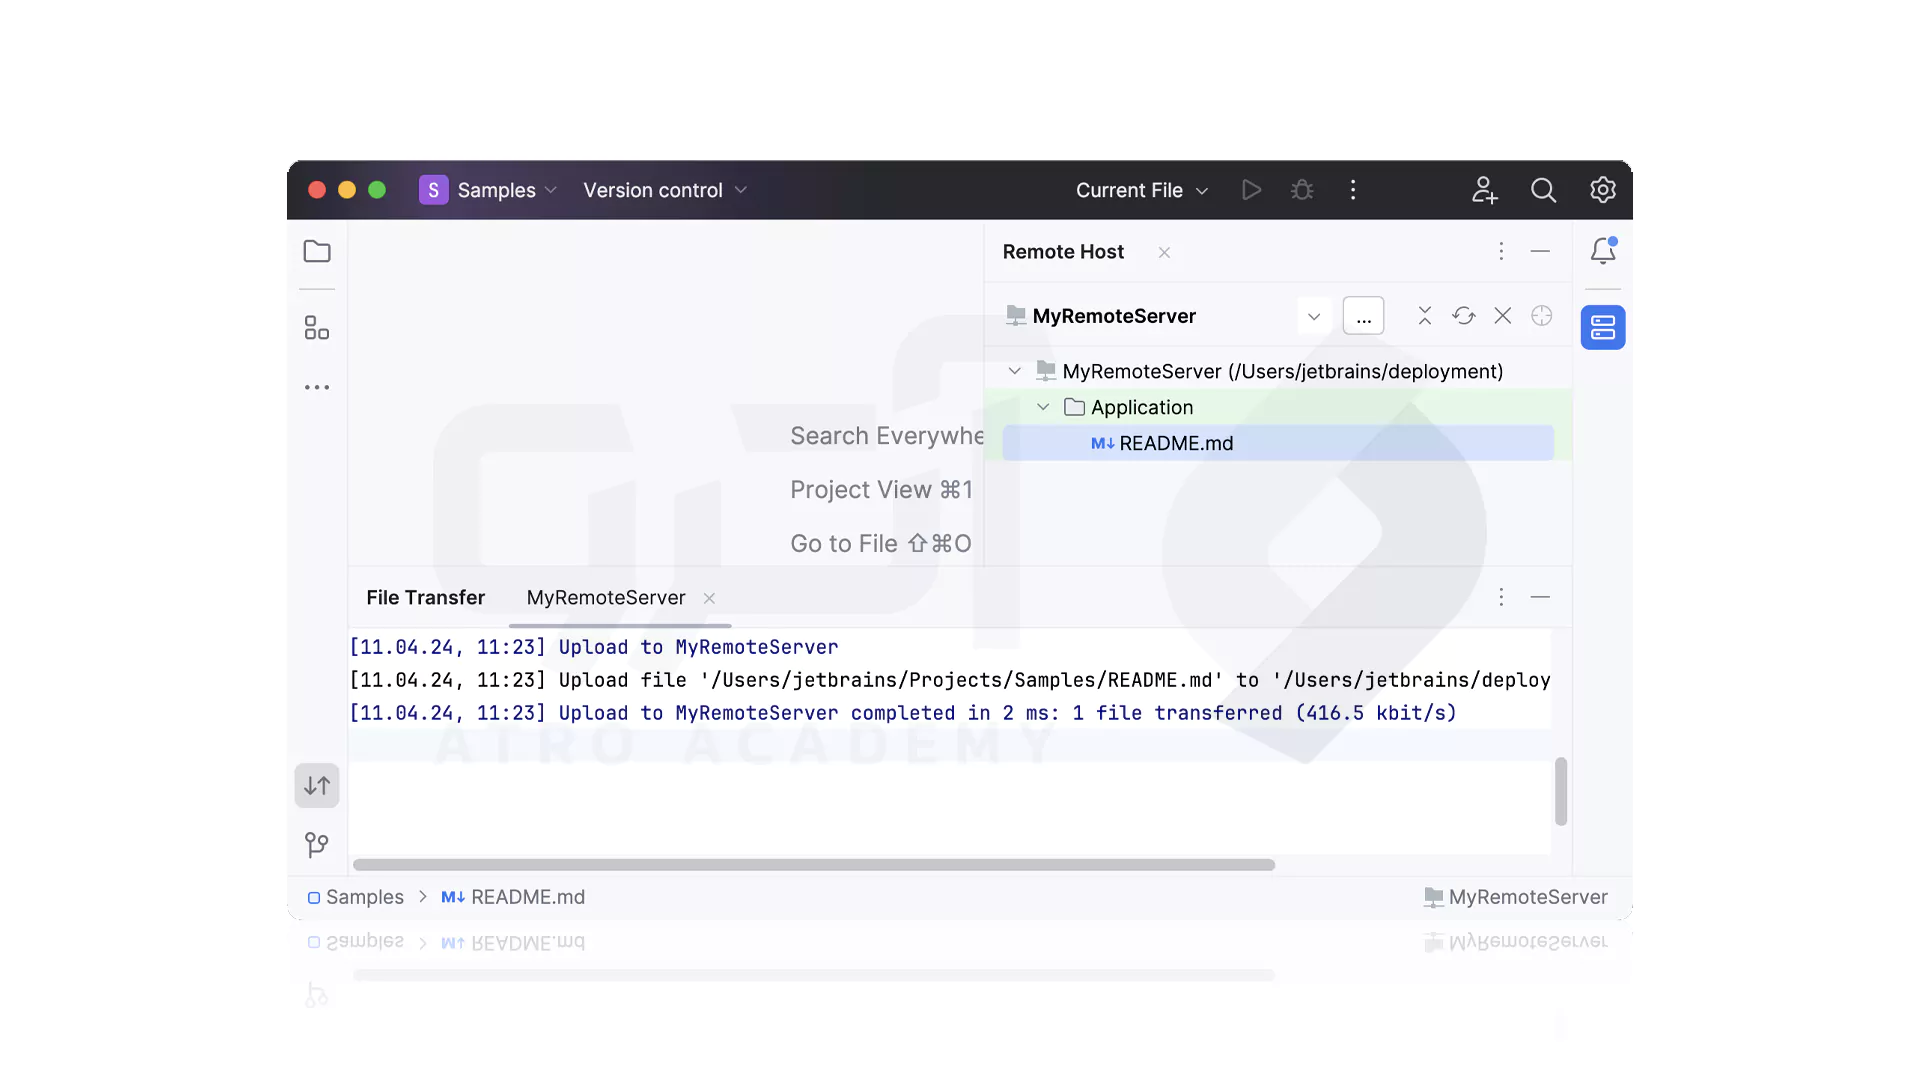Viewport: 1920px width, 1080px height.
Task: Open the Project tool window folder icon
Action: pos(317,251)
